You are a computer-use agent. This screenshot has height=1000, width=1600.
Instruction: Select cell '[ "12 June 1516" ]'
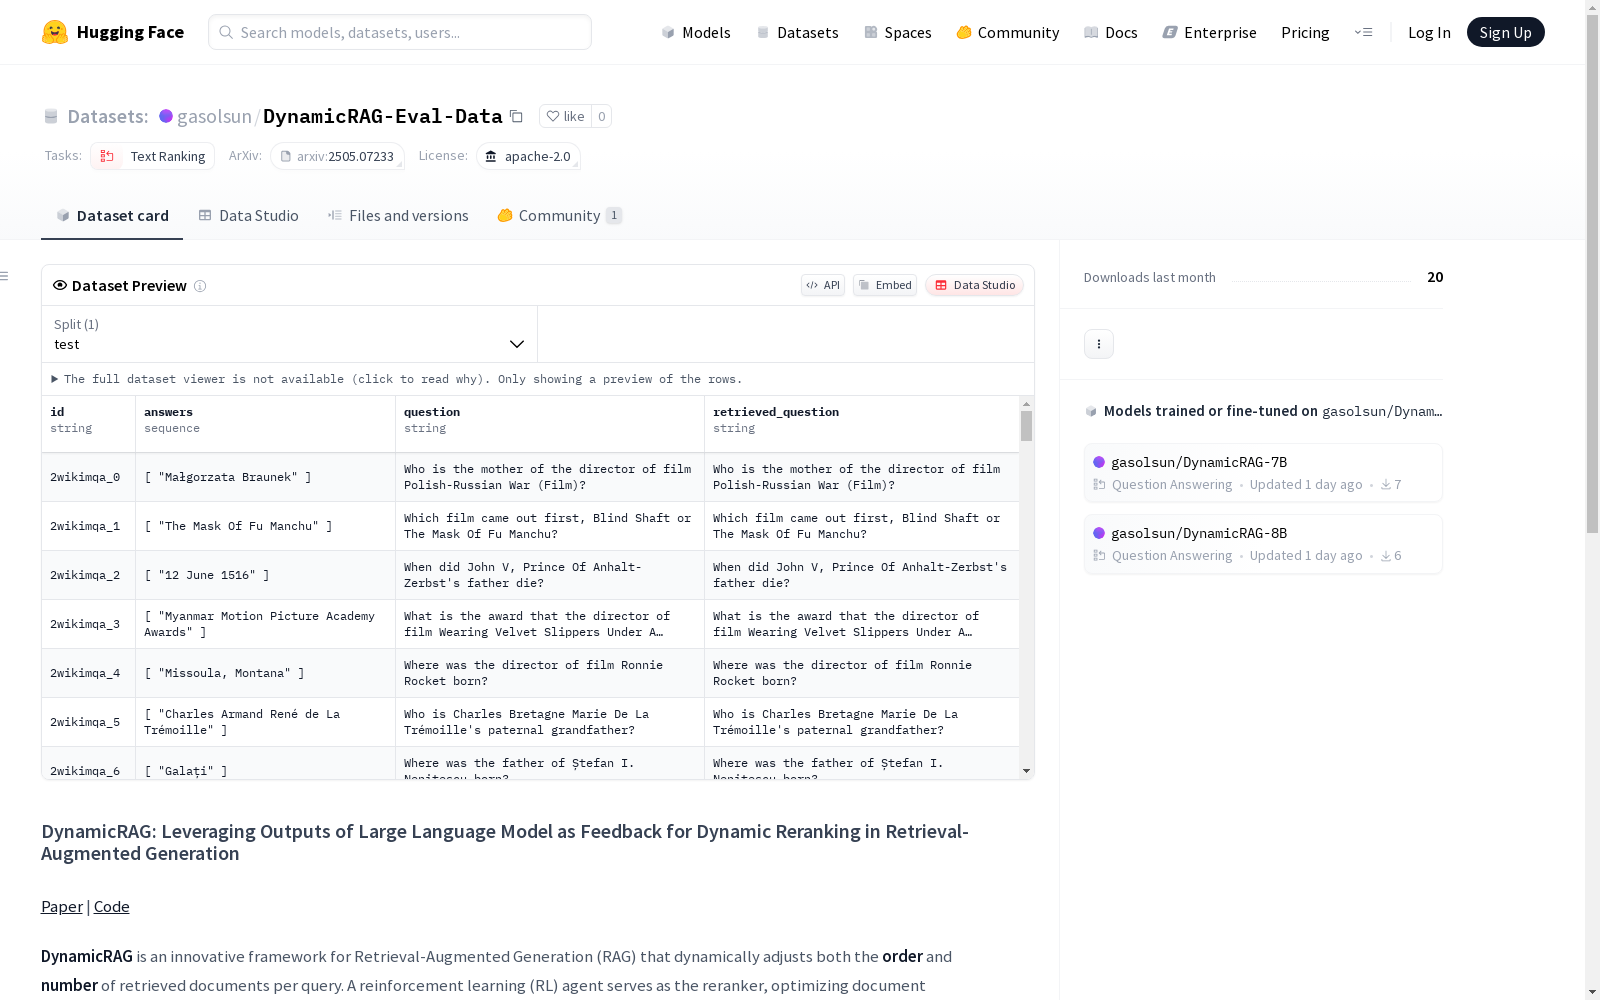point(265,575)
